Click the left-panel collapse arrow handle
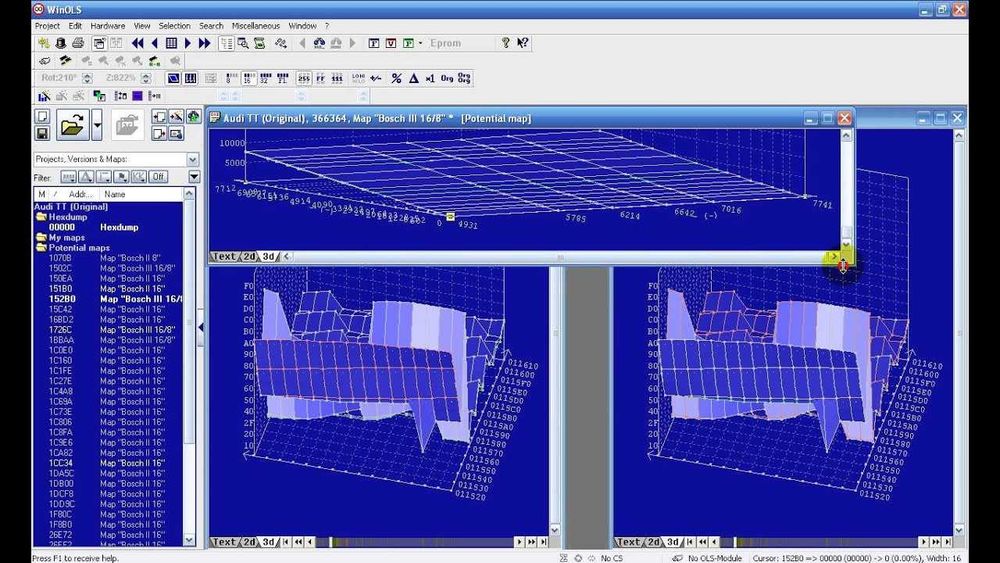 [201, 327]
